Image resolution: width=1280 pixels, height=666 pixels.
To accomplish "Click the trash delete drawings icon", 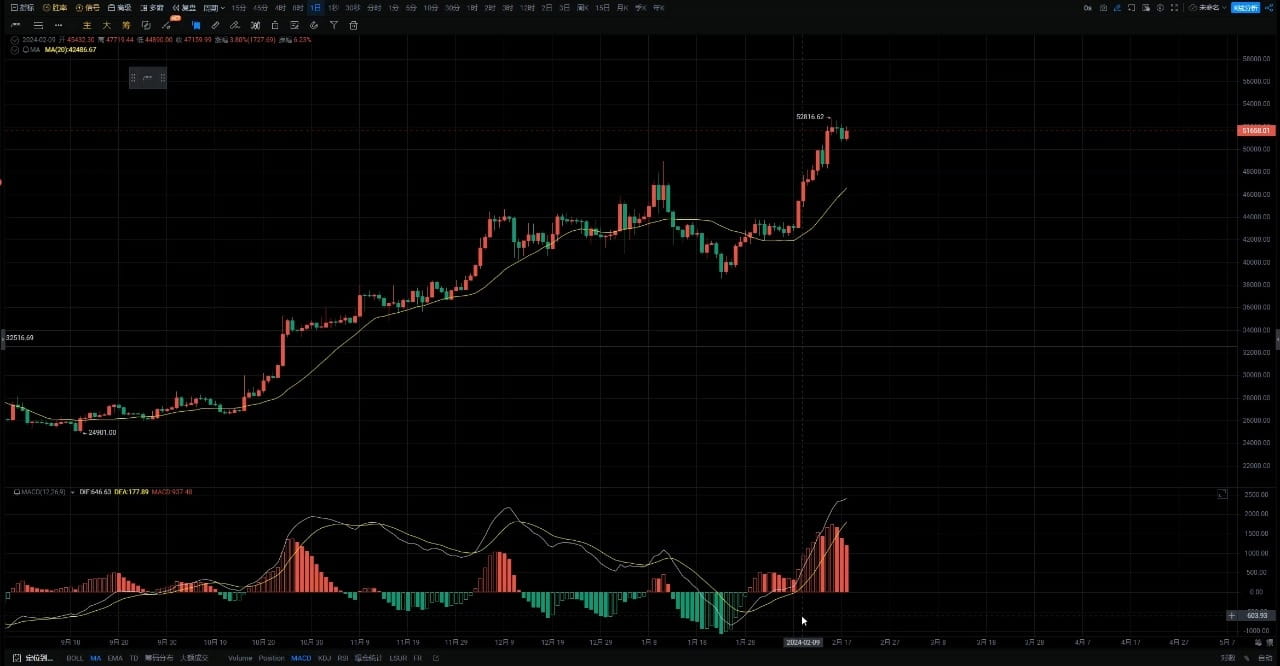I will pyautogui.click(x=353, y=25).
